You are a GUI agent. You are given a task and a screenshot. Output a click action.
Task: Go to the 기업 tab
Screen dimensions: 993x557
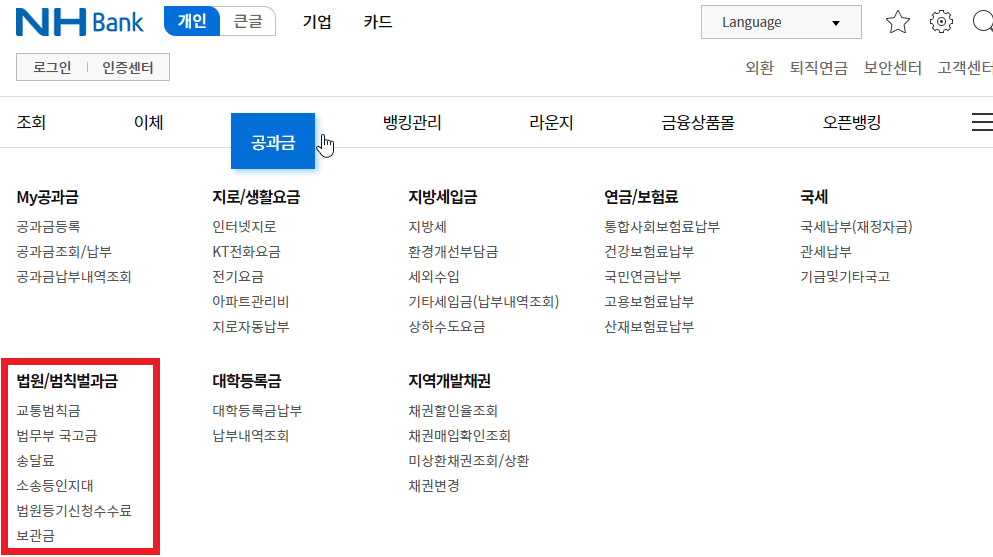(317, 22)
